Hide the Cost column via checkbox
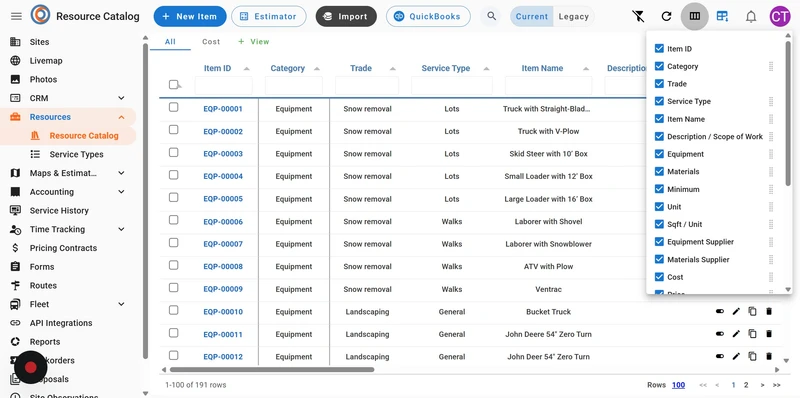Image resolution: width=800 pixels, height=398 pixels. [x=659, y=277]
